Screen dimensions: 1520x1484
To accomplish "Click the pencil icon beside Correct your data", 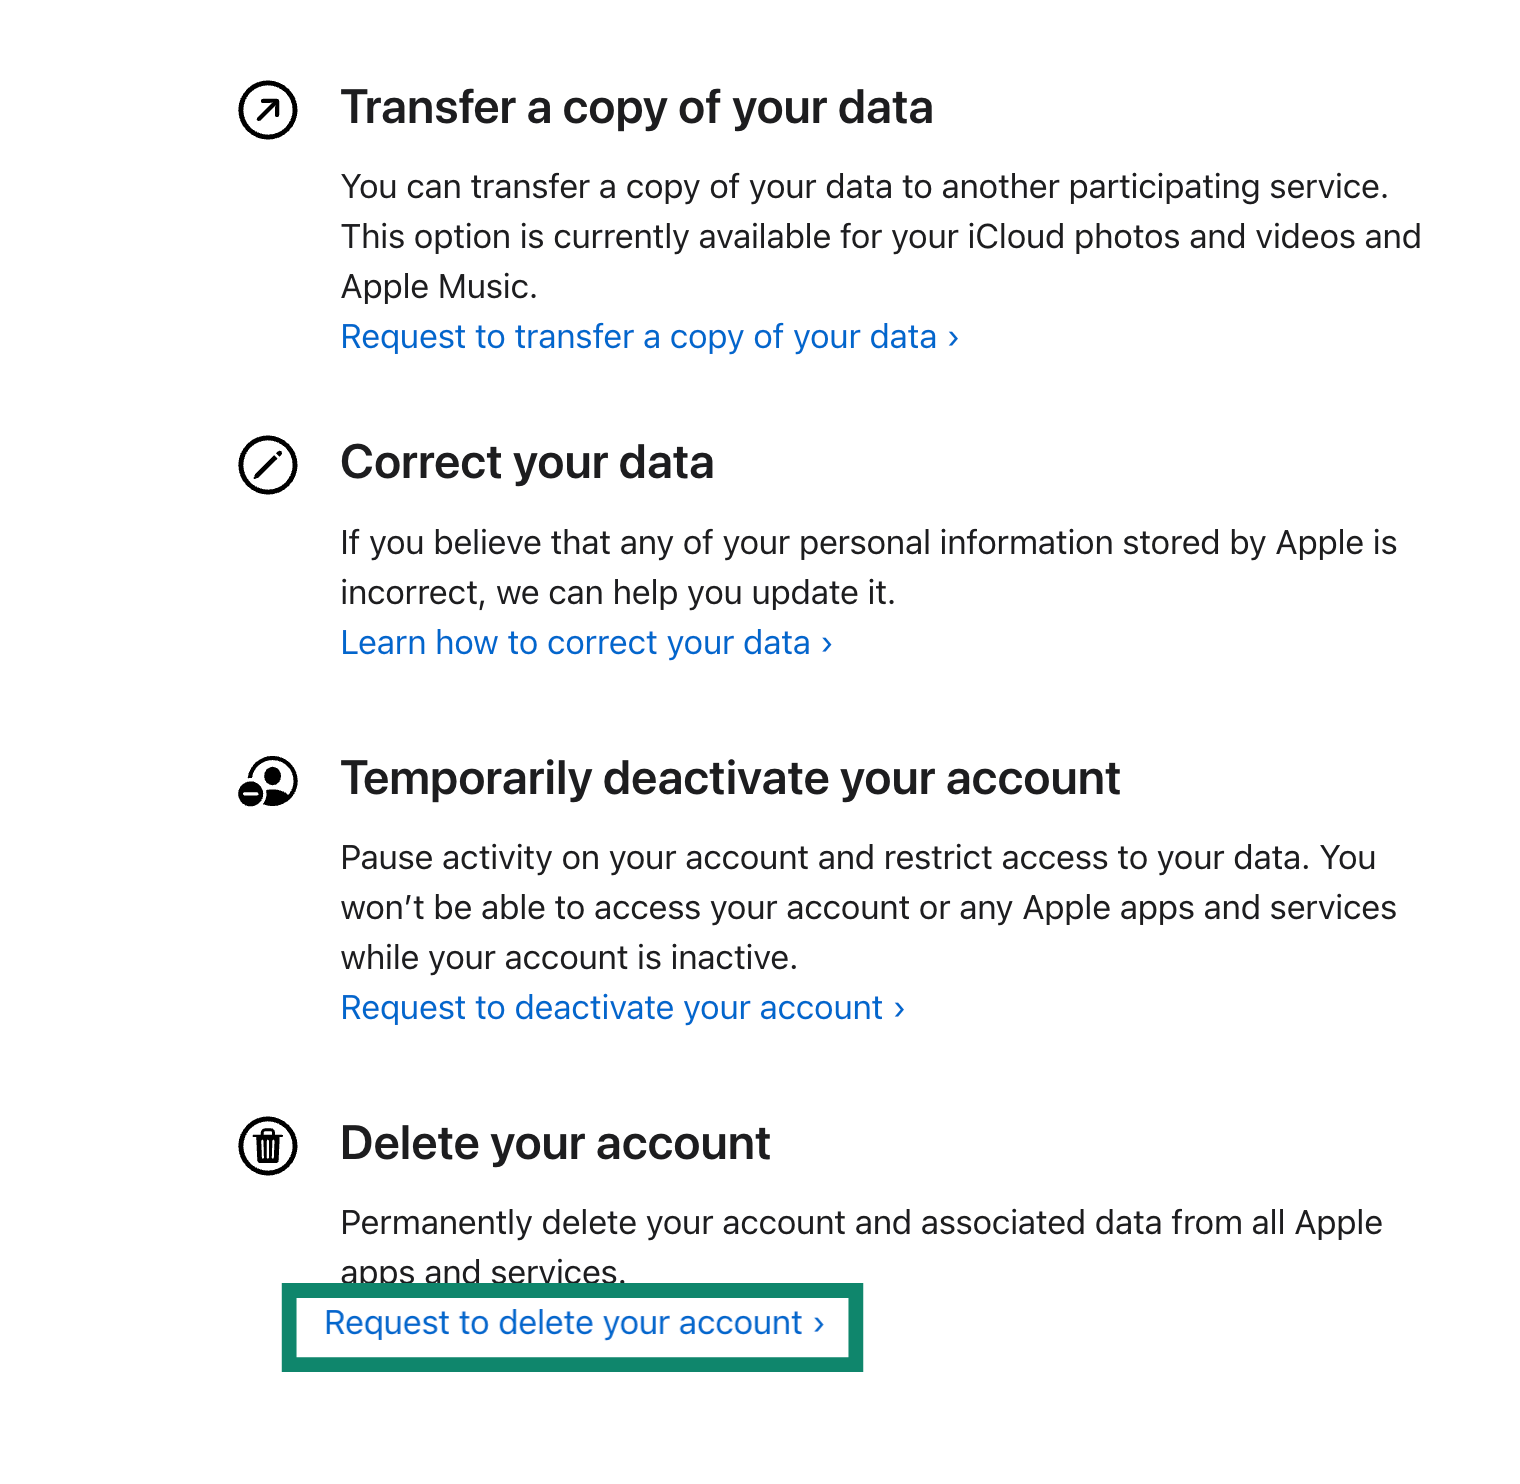I will point(268,465).
